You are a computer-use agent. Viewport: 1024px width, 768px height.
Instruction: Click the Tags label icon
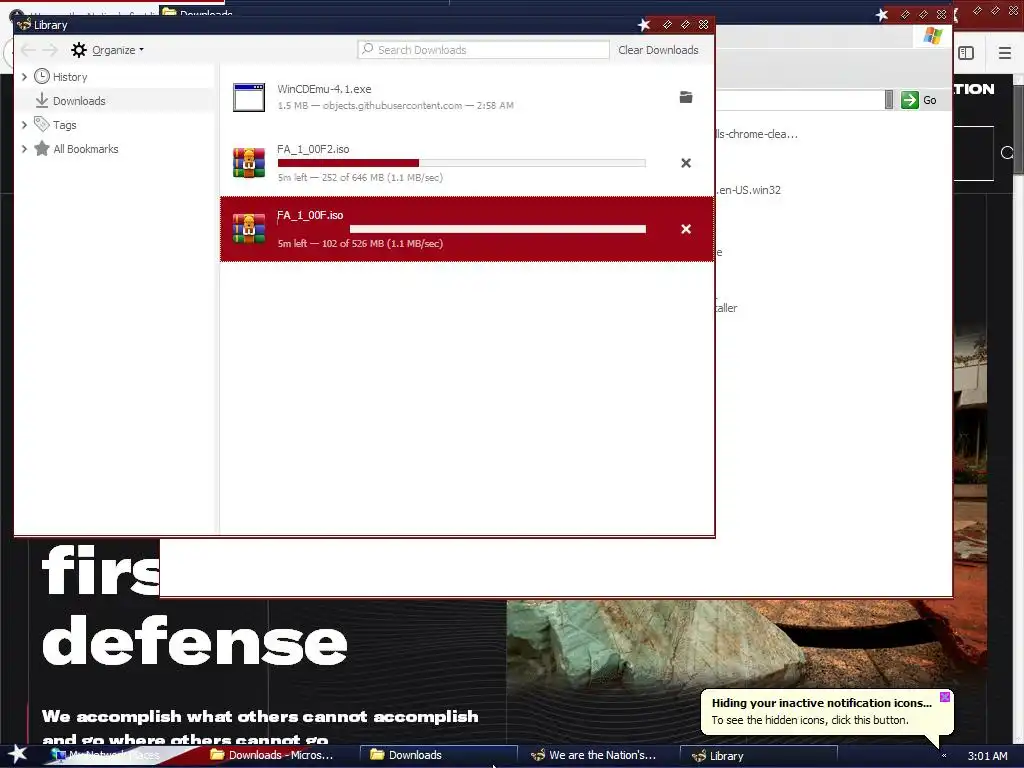[x=41, y=124]
